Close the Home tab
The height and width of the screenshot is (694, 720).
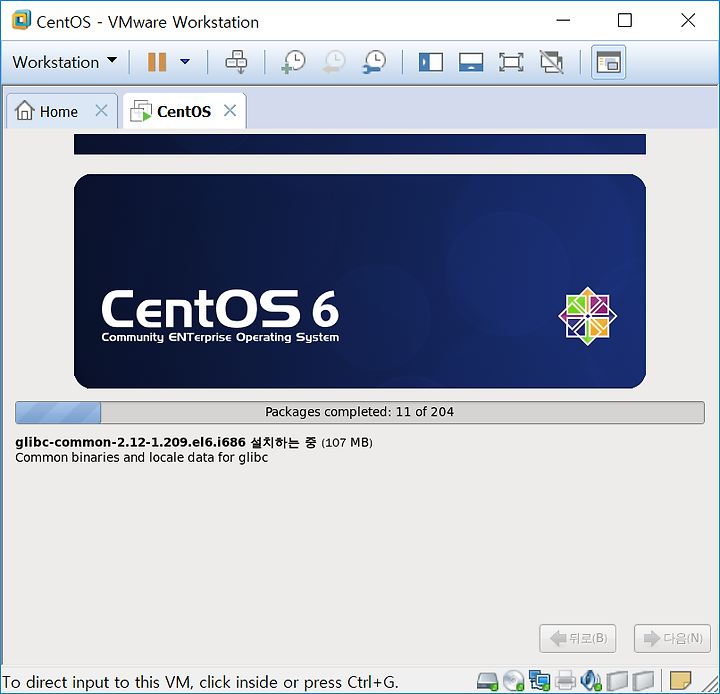101,111
